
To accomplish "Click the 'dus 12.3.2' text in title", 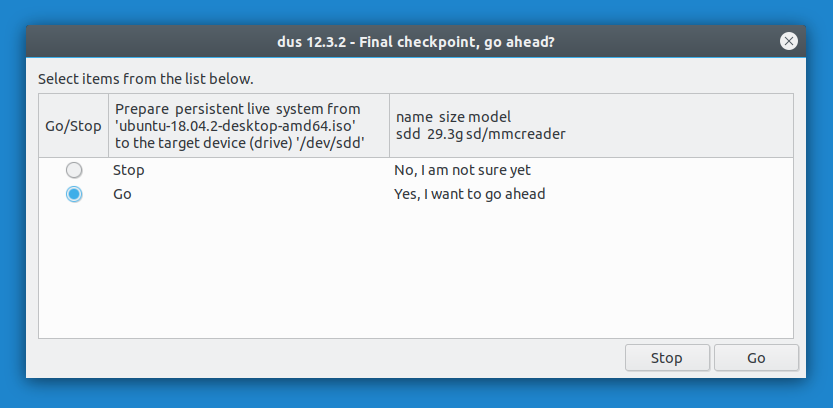I will tap(313, 41).
